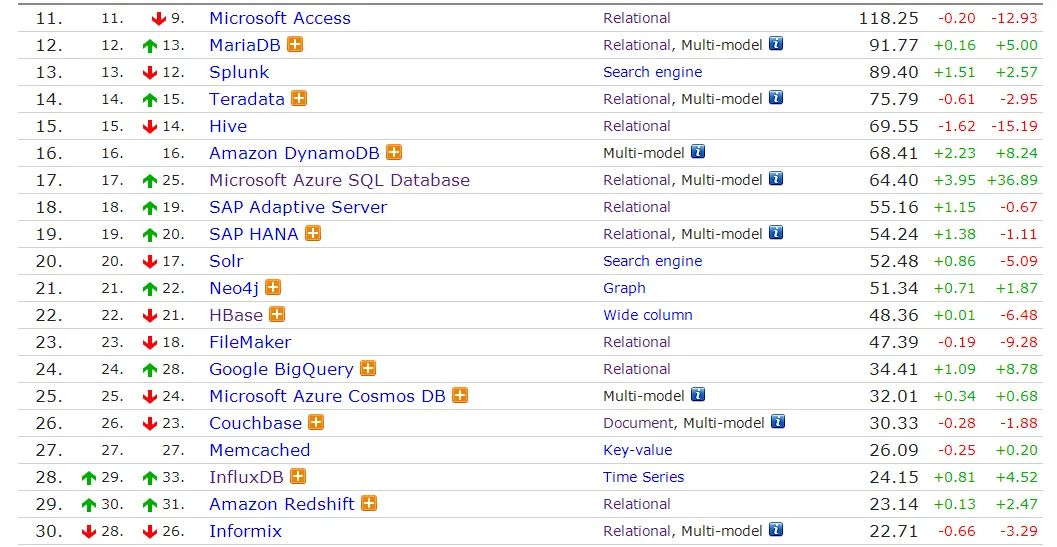Click the plus icon next to Teradata

click(299, 98)
